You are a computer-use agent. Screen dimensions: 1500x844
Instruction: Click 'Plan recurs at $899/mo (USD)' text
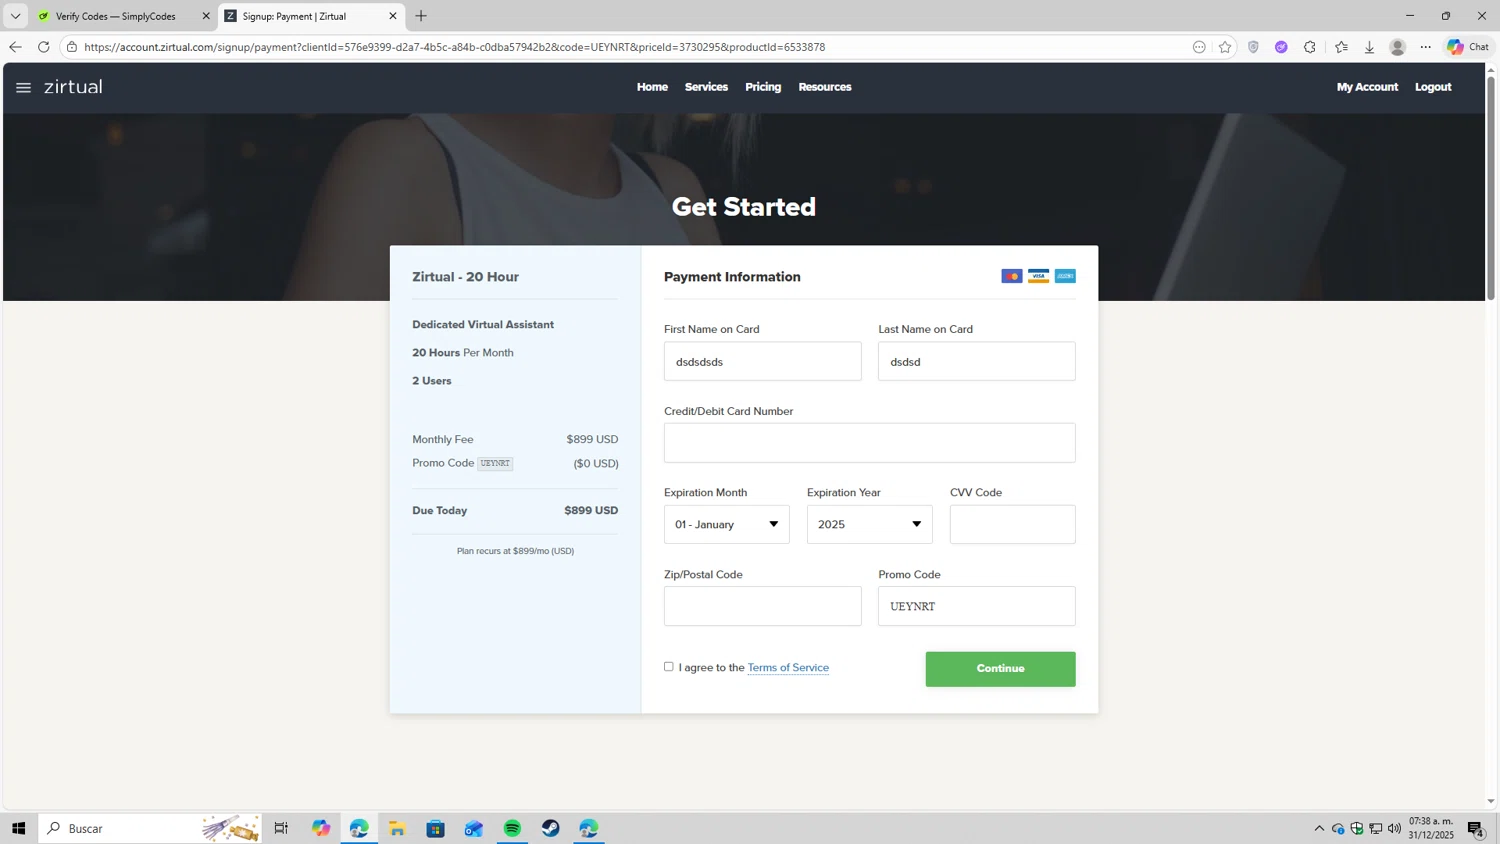pyautogui.click(x=515, y=551)
